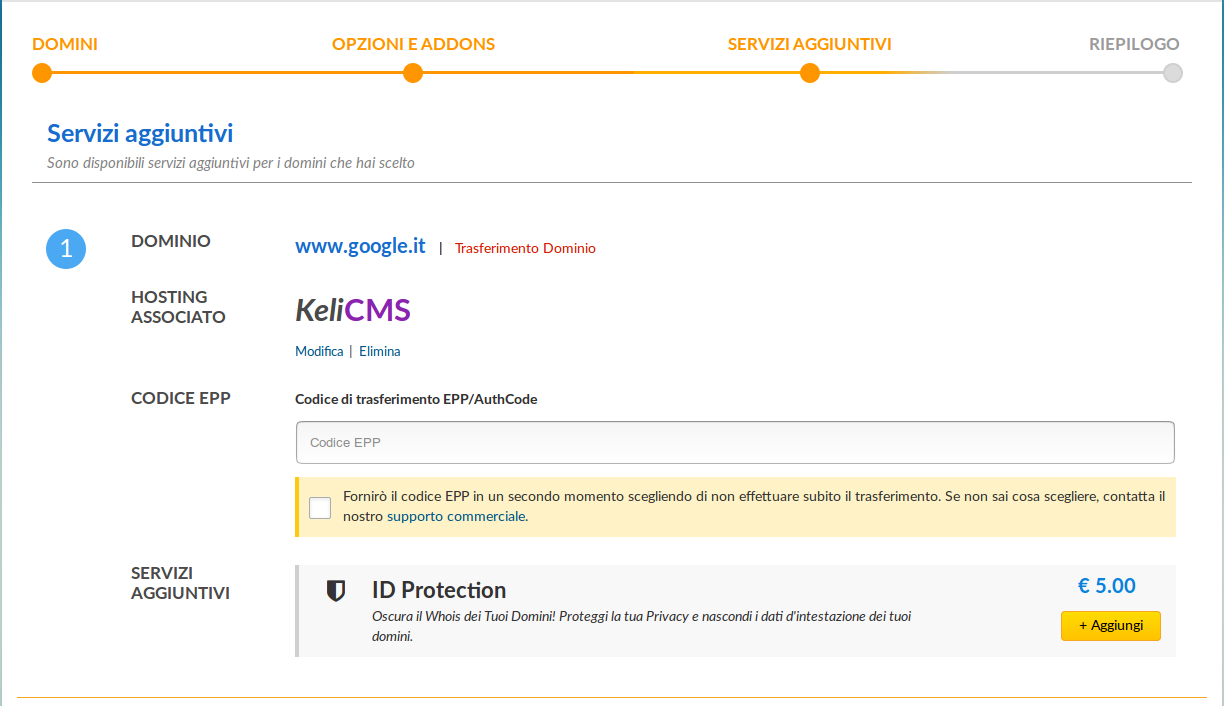
Task: Click the grey Riepilogo step circle
Action: 1173,73
